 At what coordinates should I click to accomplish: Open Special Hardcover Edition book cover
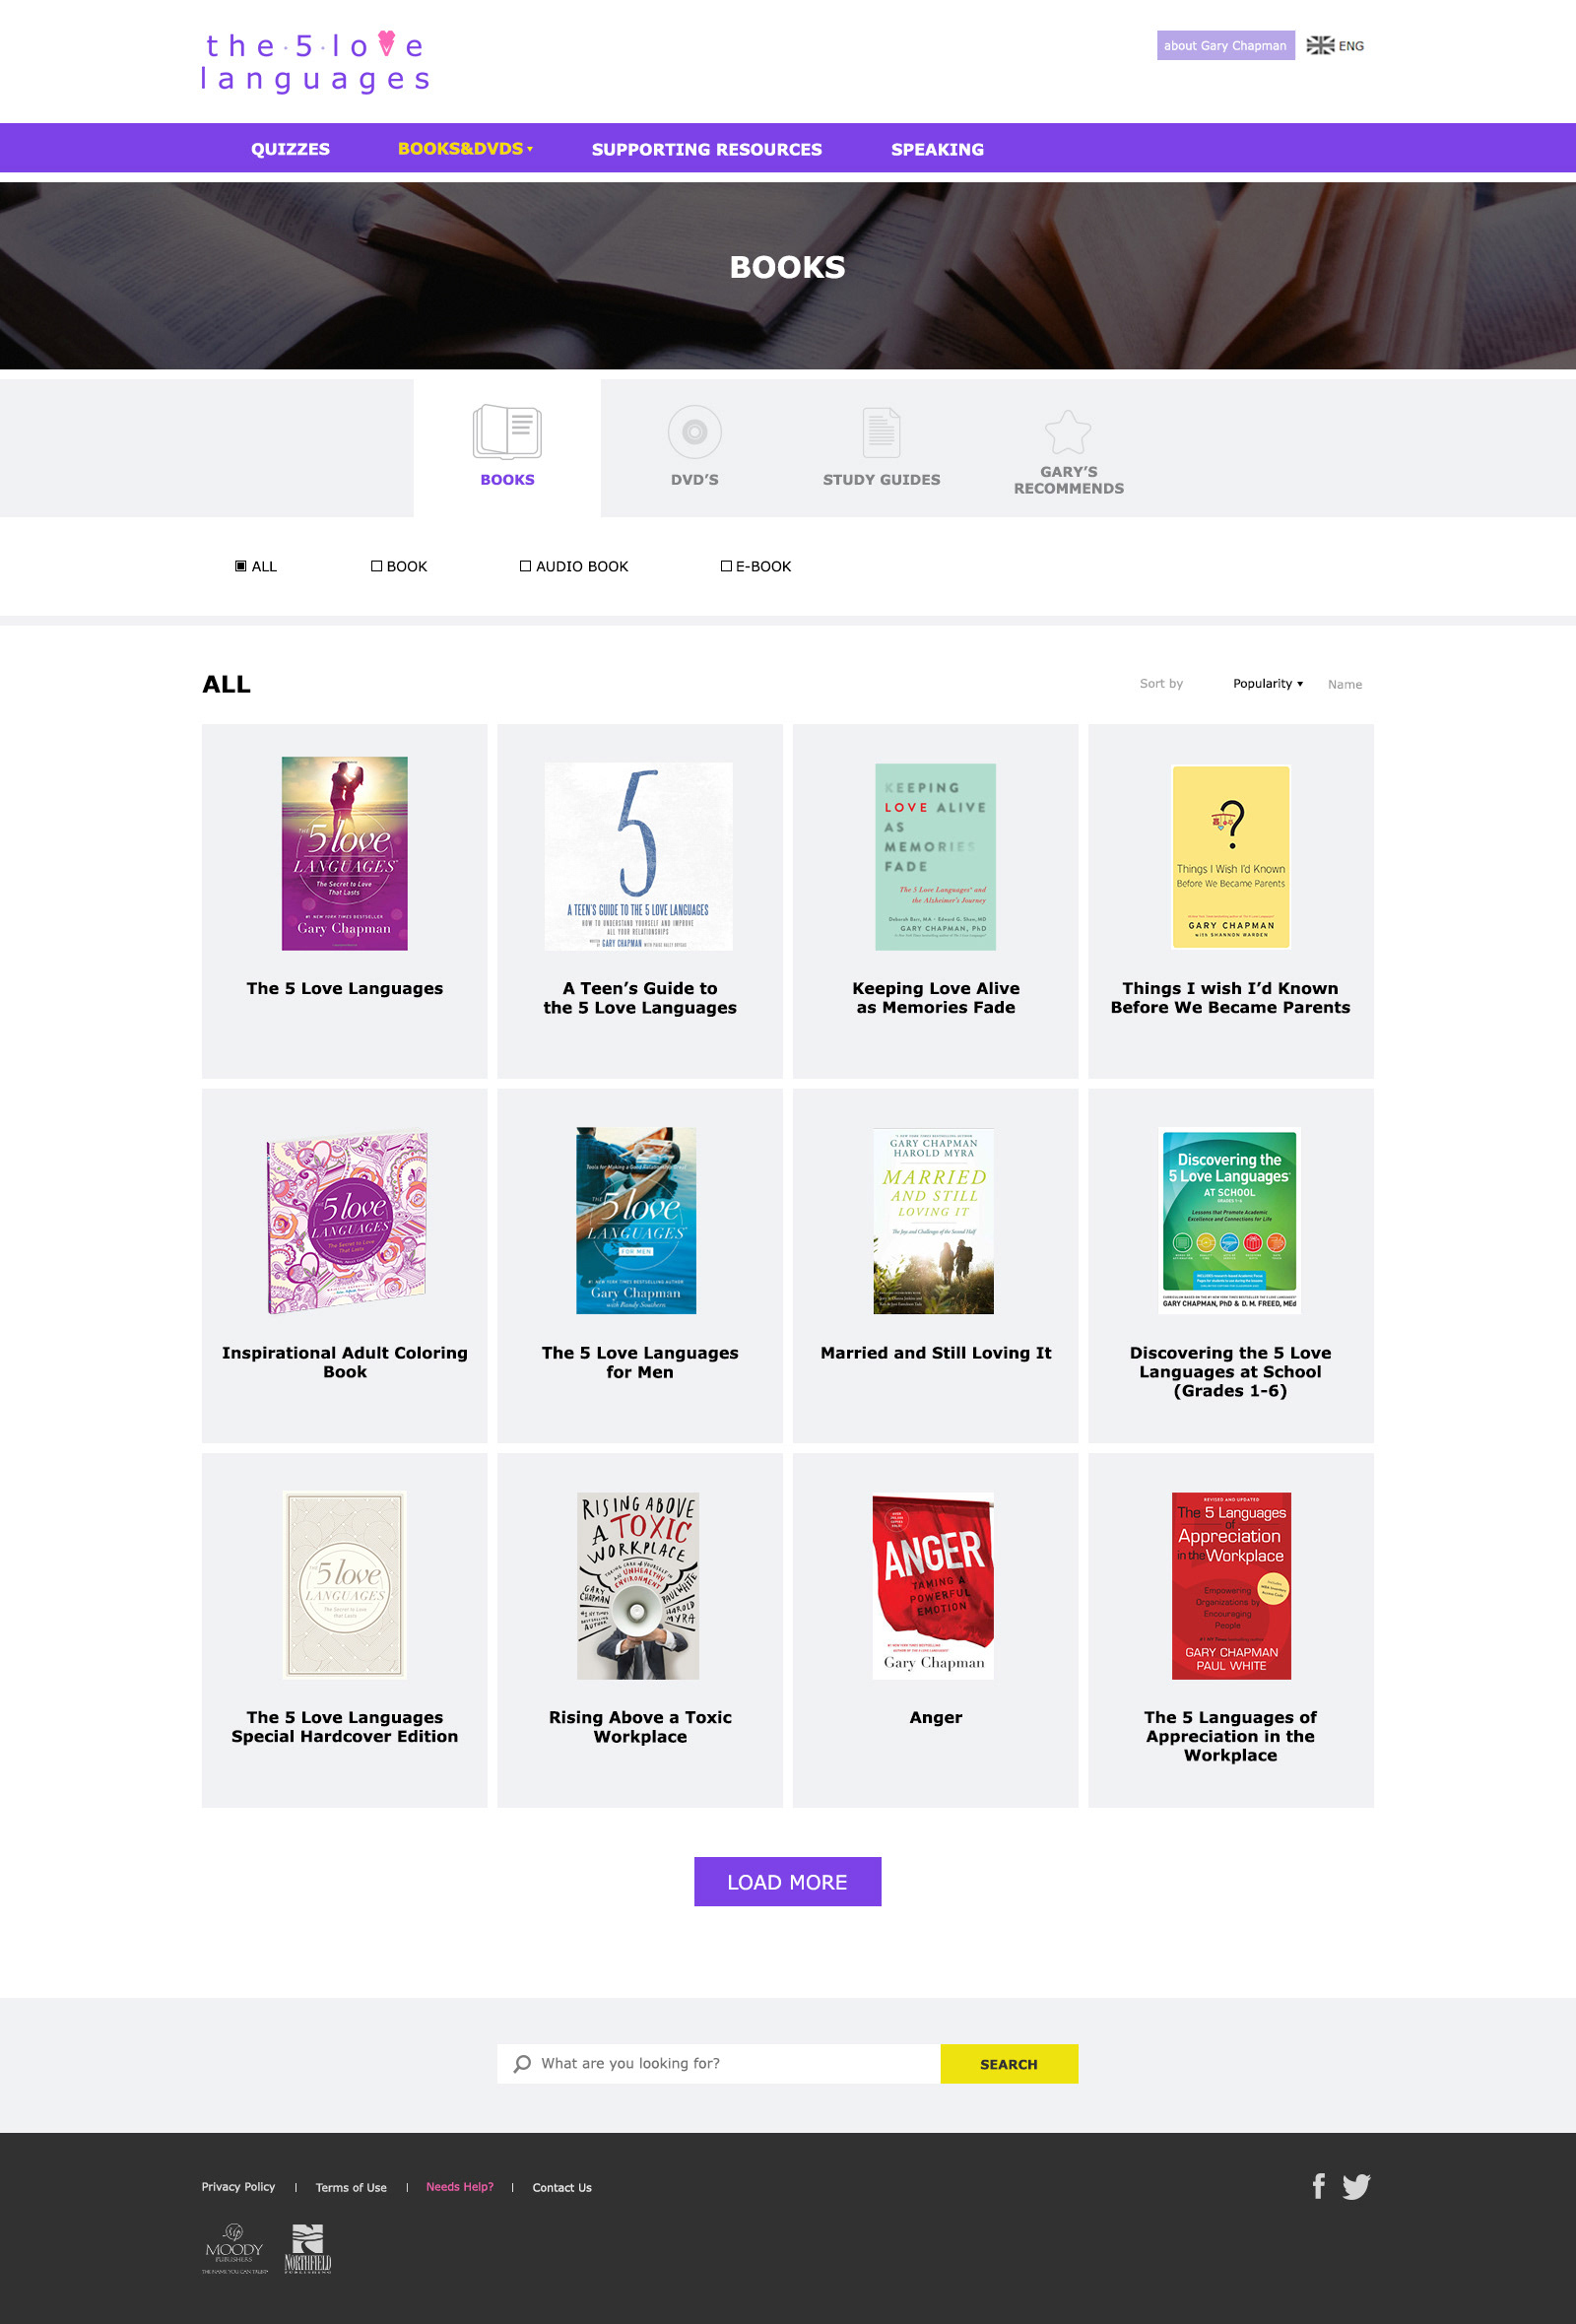click(x=344, y=1584)
